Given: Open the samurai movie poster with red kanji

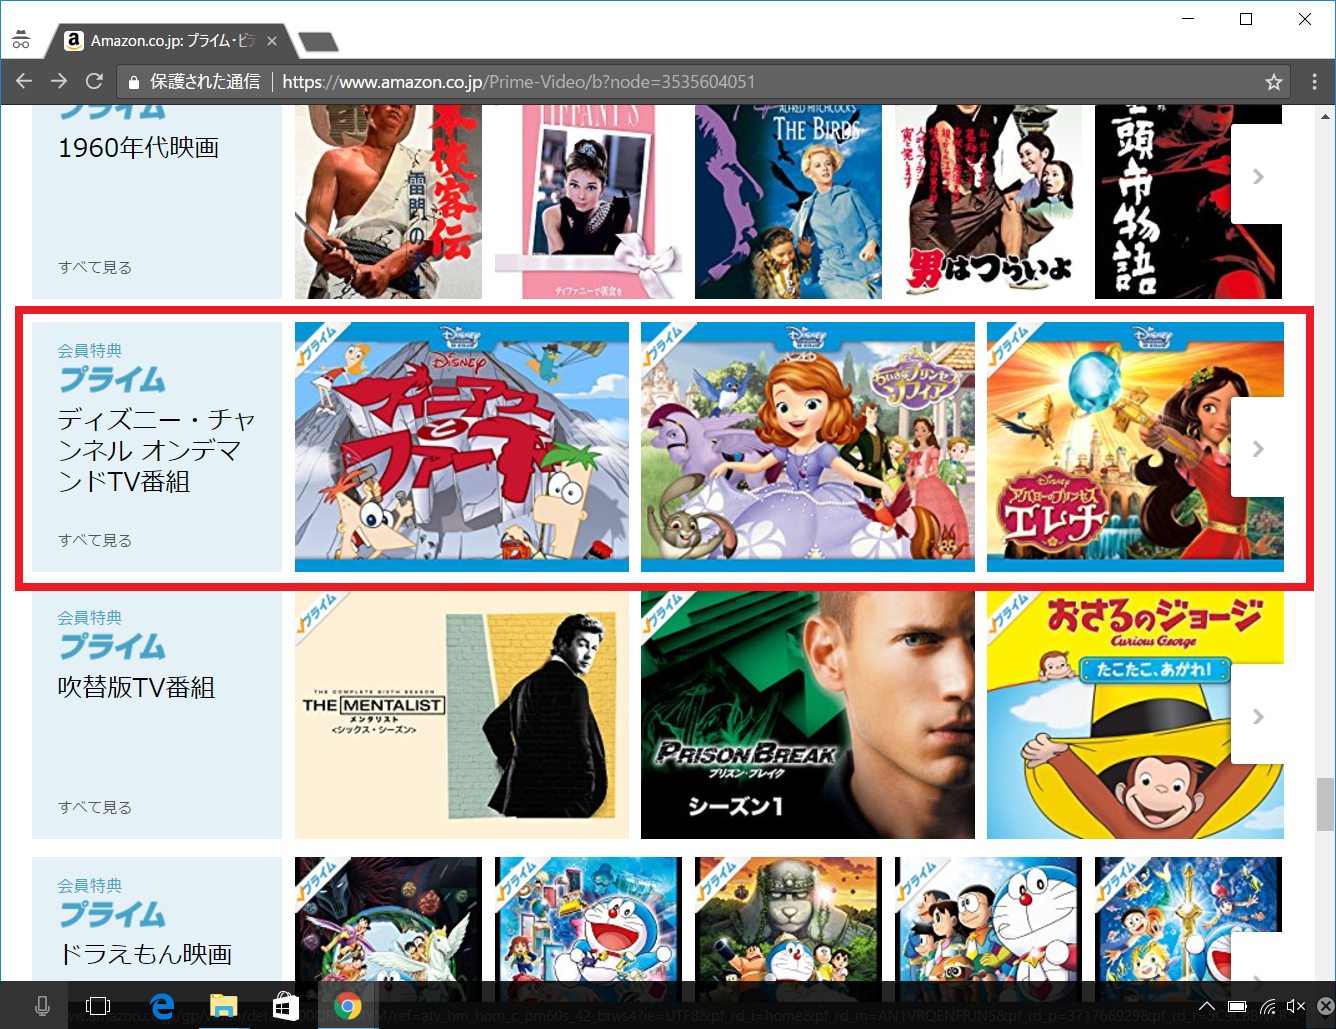Looking at the screenshot, I should tap(388, 202).
